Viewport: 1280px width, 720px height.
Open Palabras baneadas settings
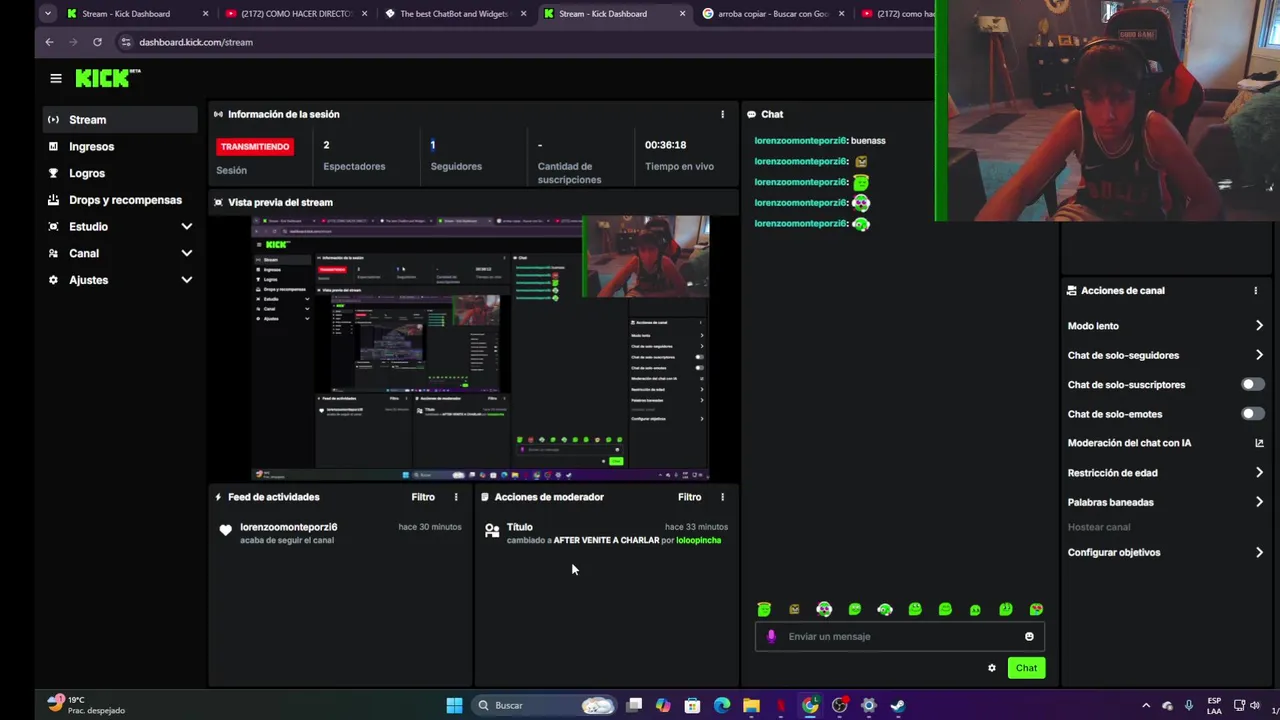pos(1165,502)
